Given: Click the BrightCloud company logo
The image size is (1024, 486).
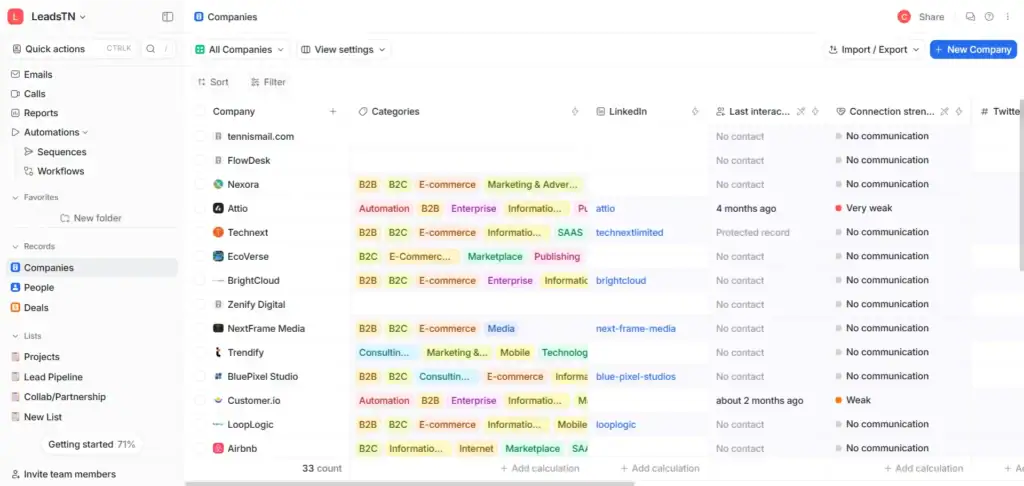Looking at the screenshot, I should tap(219, 281).
